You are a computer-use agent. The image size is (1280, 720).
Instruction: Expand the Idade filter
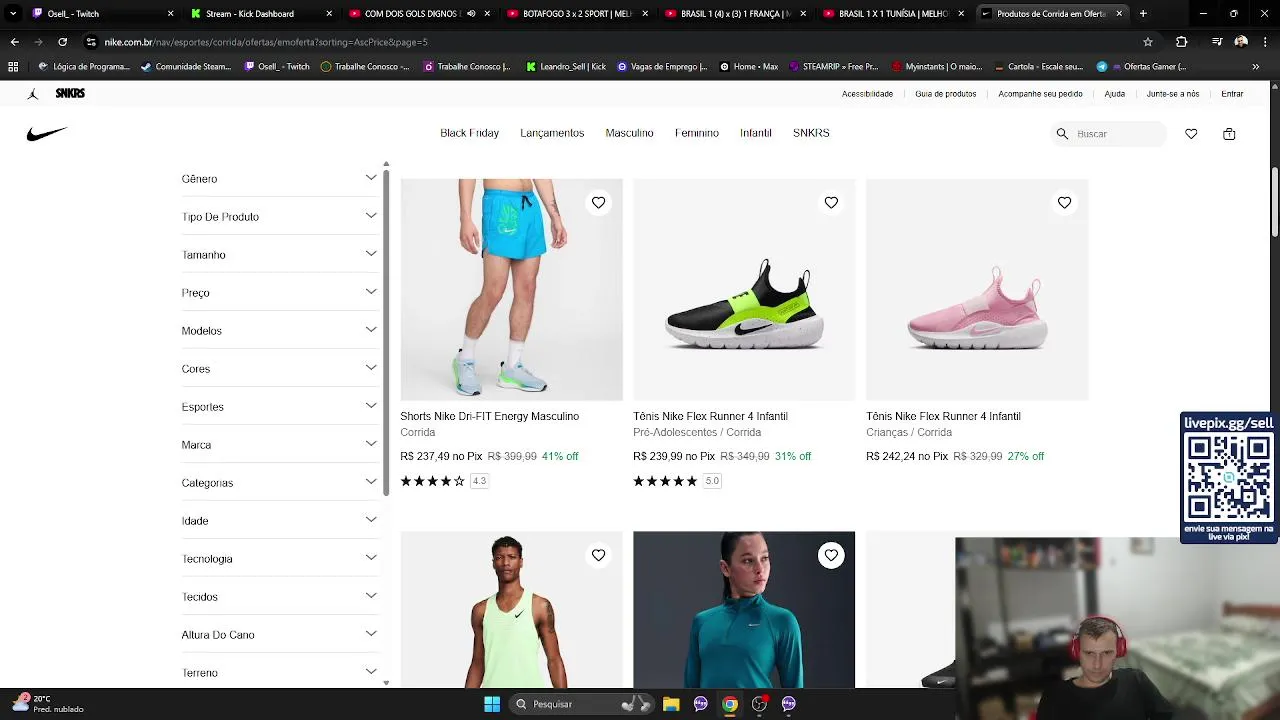(279, 520)
